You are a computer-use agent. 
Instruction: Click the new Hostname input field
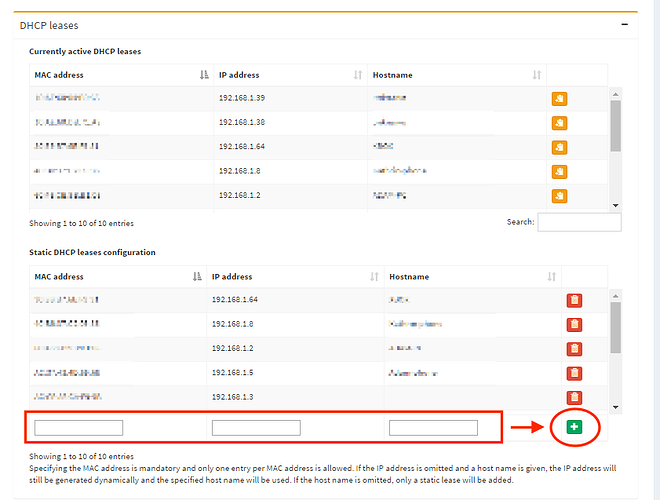tap(433, 428)
